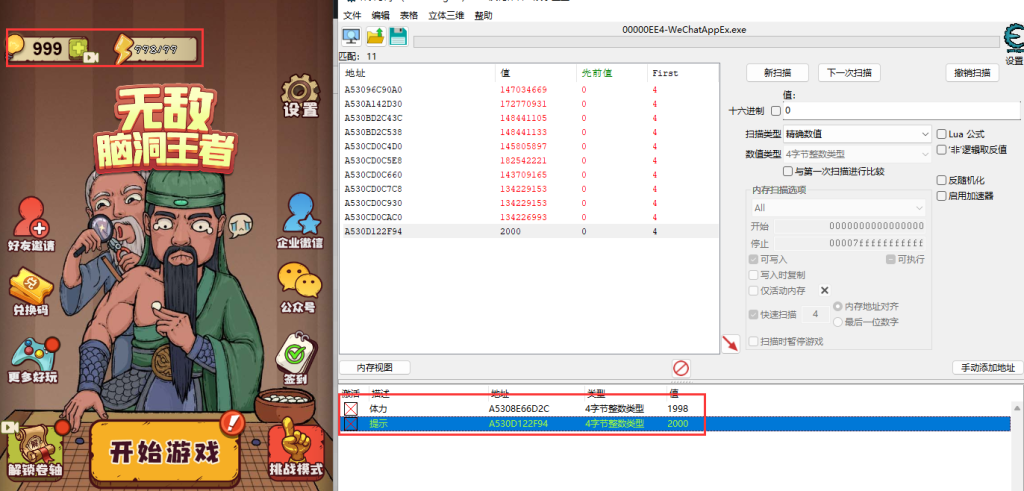Select 最后一位数字 radio option

[838, 321]
